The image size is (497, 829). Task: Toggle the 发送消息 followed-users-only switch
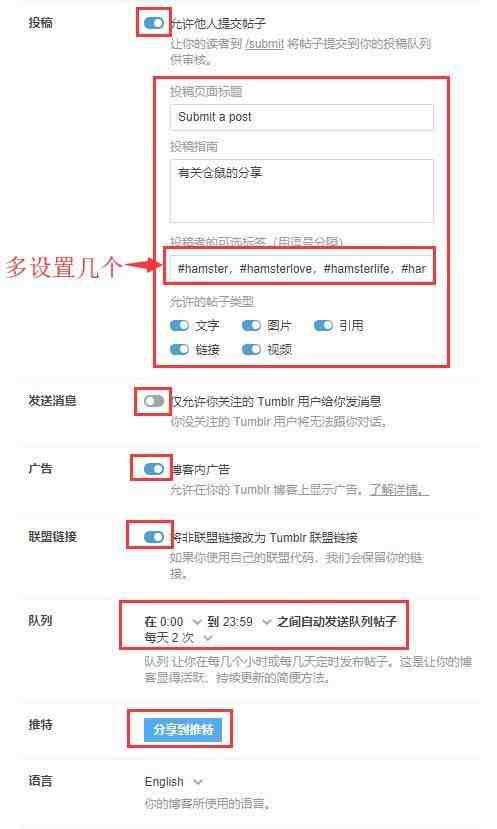click(154, 401)
